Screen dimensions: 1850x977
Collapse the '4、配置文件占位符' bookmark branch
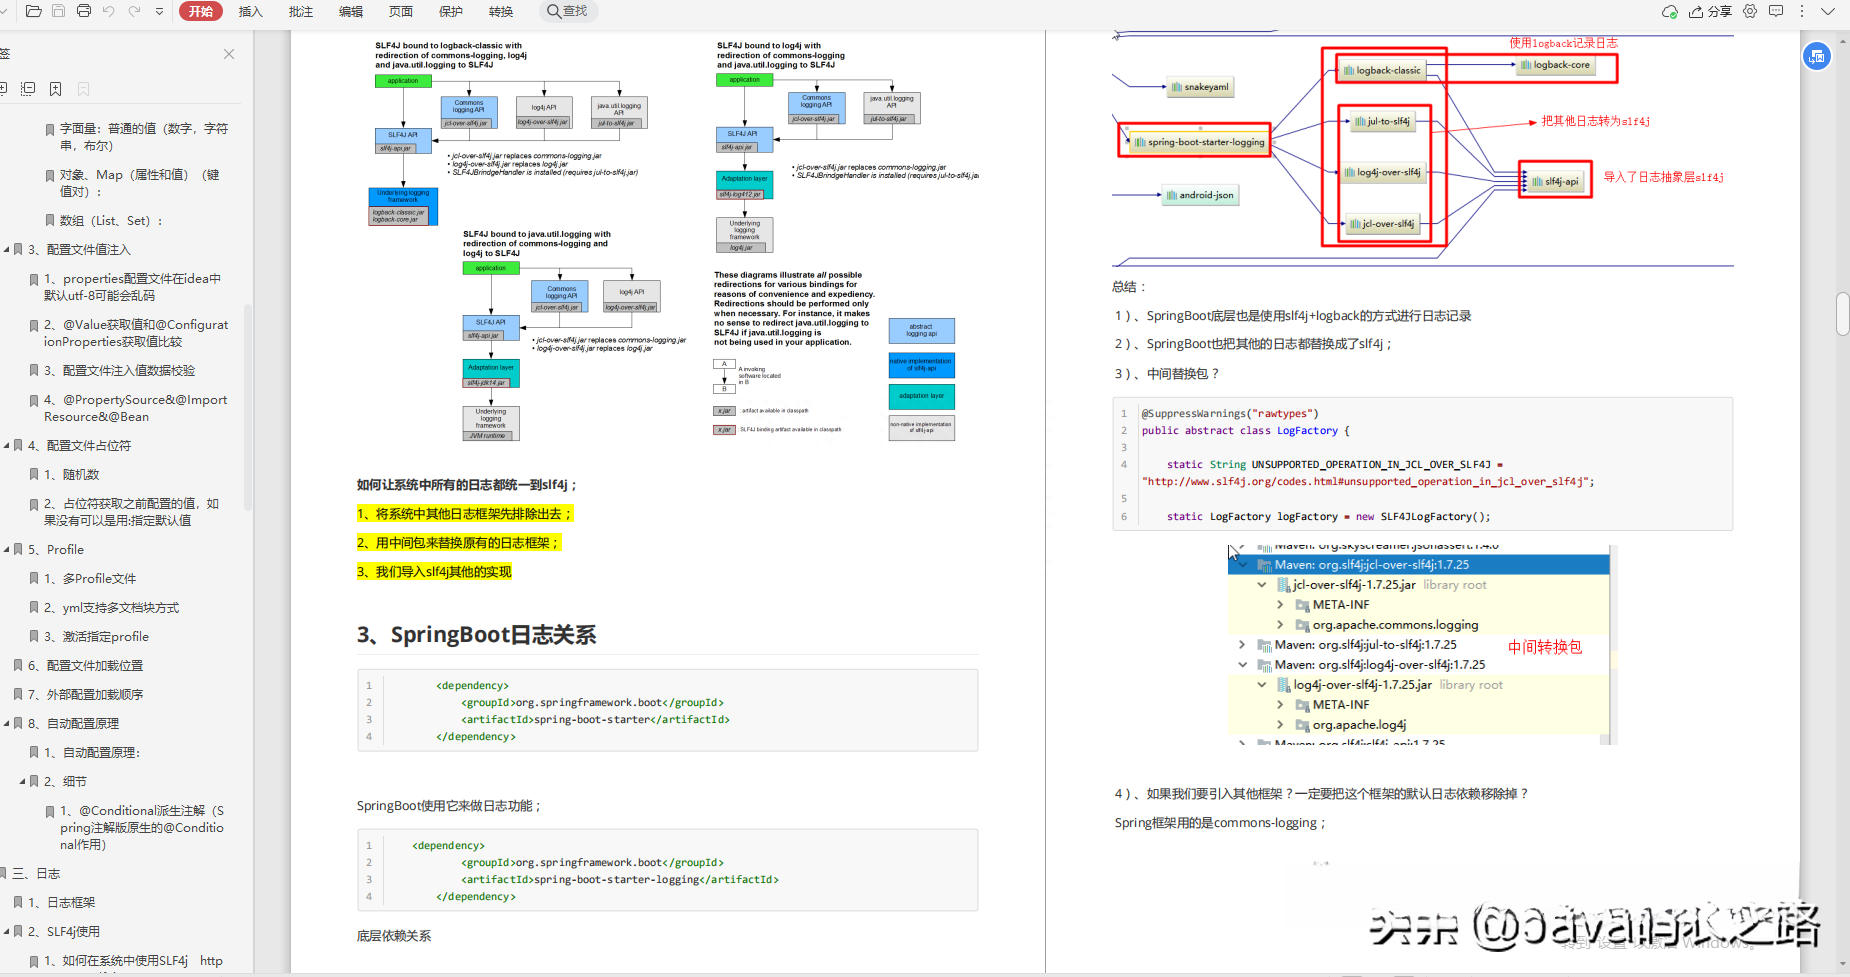pyautogui.click(x=6, y=445)
